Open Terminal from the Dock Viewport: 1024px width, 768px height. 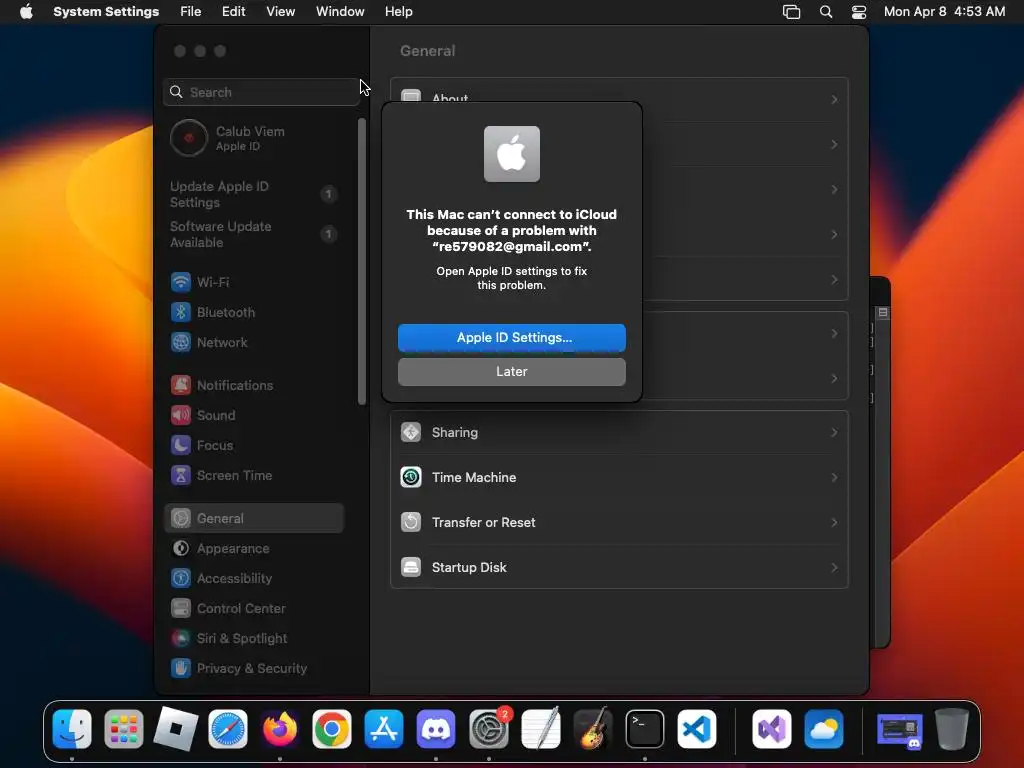pyautogui.click(x=645, y=729)
